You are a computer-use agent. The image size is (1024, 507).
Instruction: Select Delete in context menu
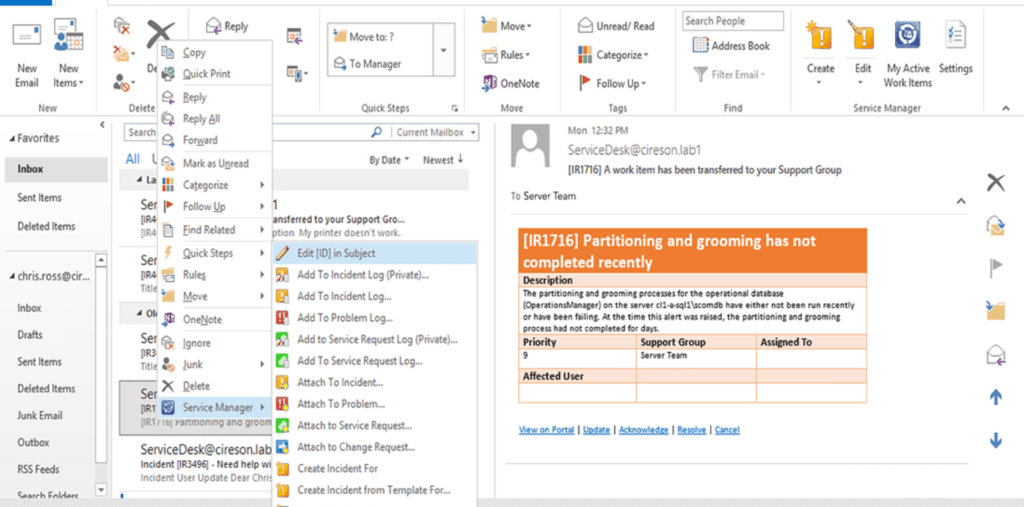215,386
